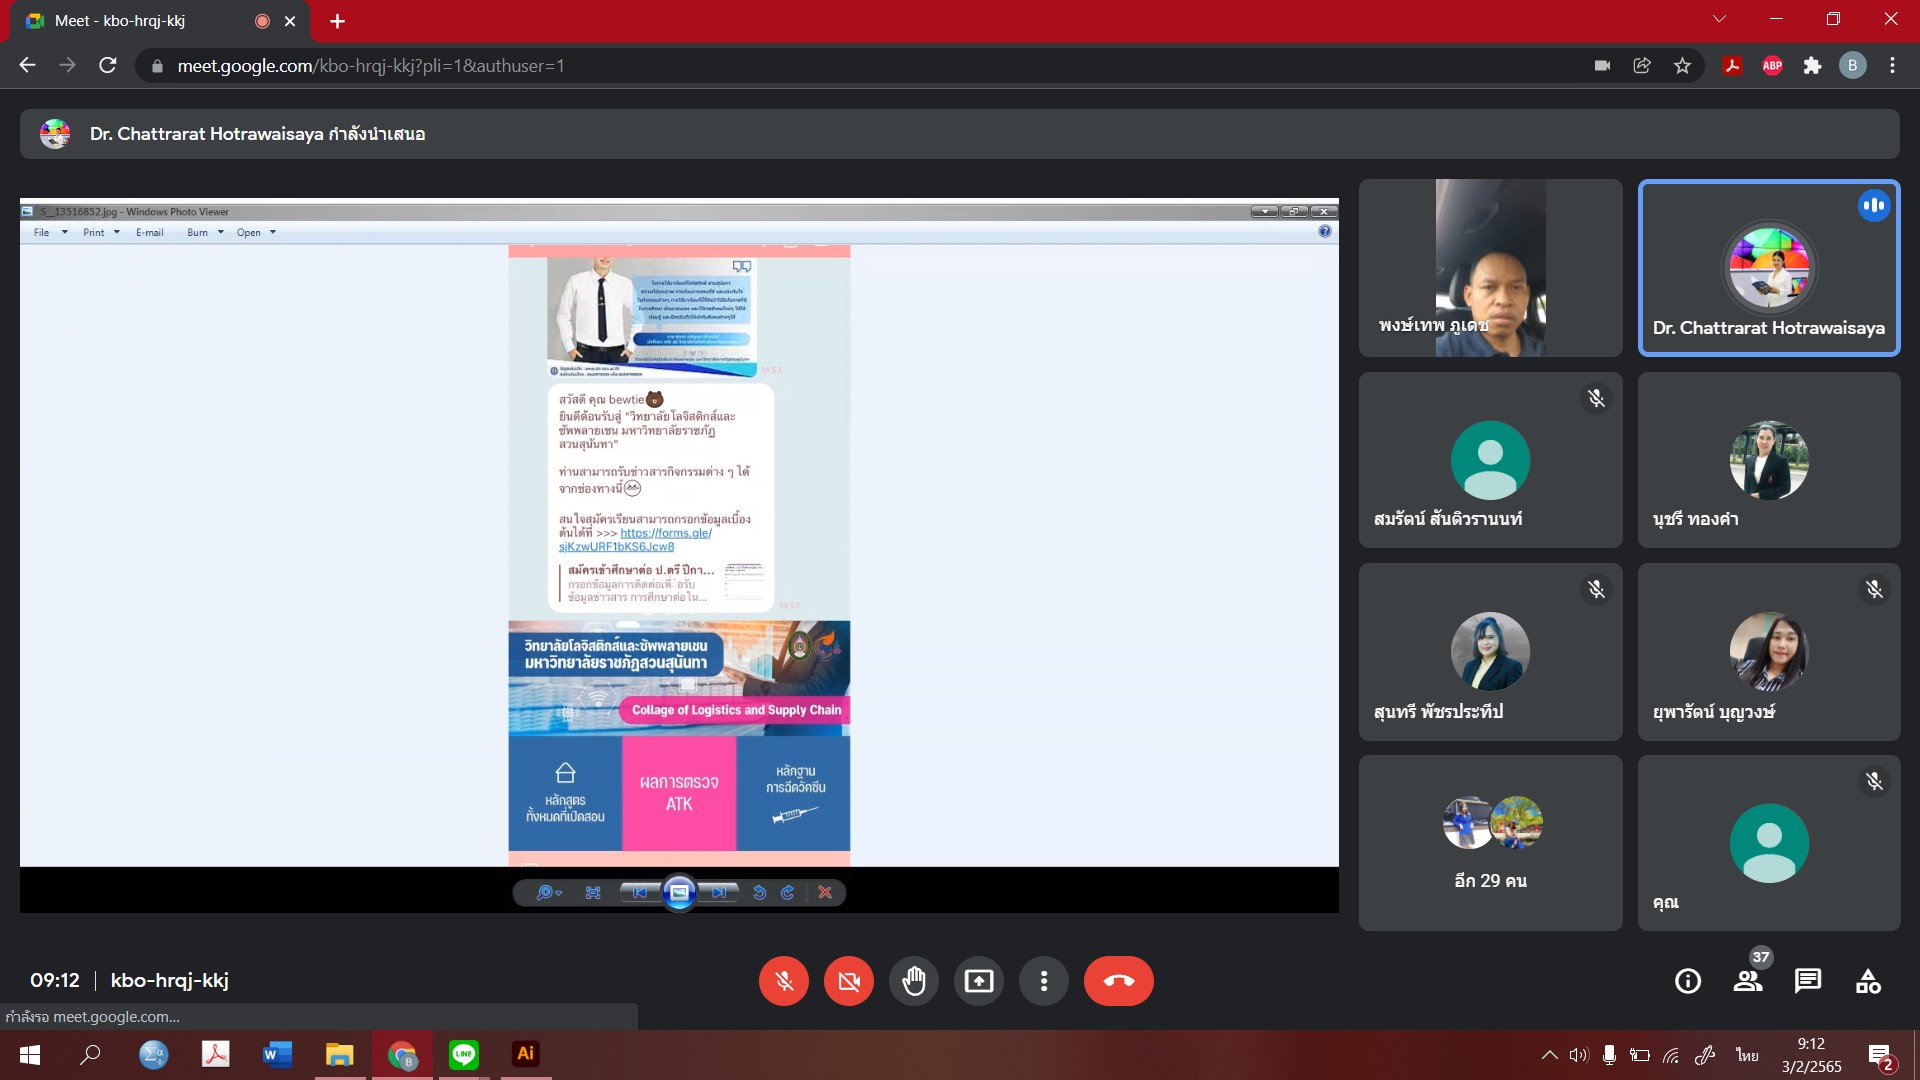Open Chrome extensions puzzle icon

1812,66
